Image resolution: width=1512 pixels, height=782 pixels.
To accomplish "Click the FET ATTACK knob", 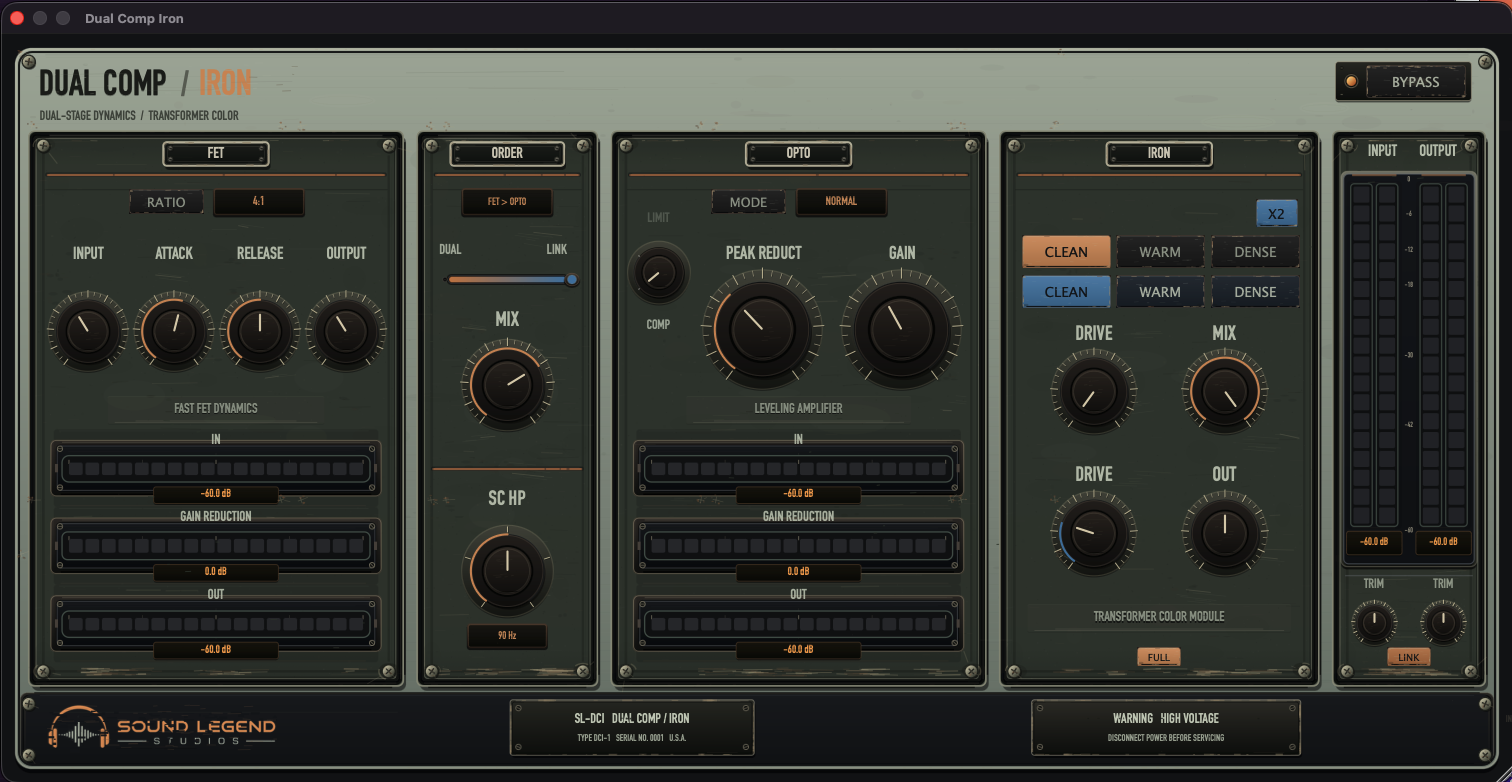I will 174,331.
